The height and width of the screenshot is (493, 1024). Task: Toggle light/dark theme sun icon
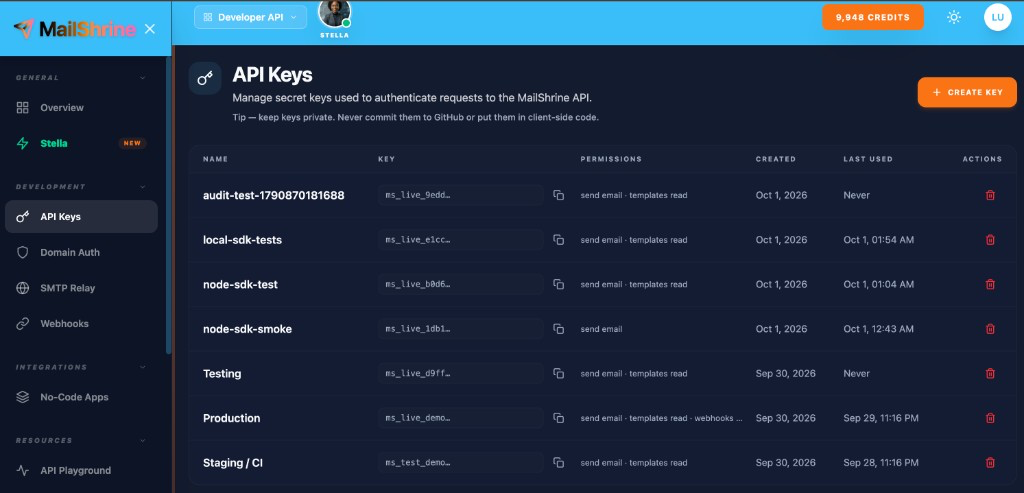(953, 18)
